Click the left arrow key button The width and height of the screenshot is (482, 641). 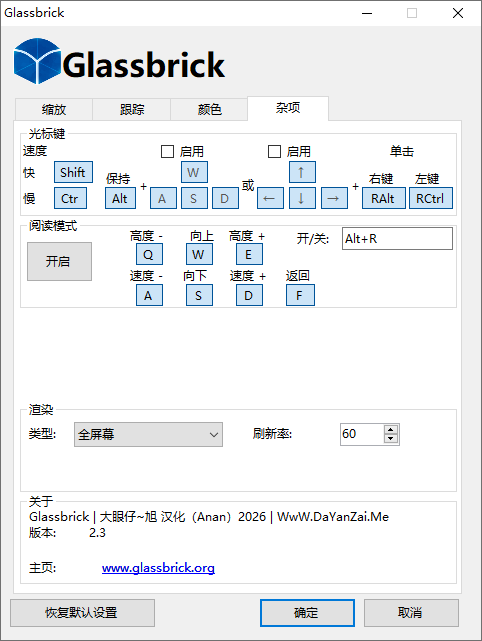(270, 198)
